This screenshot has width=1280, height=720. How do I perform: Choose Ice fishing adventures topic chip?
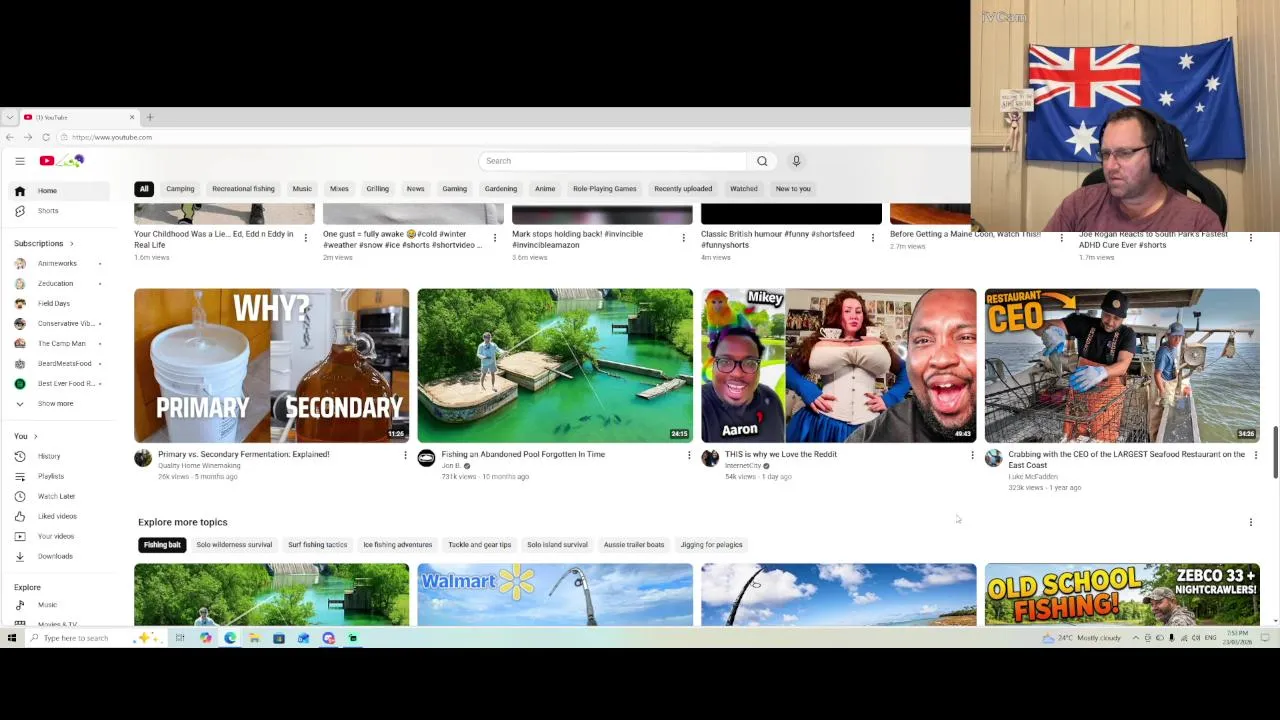tap(397, 545)
